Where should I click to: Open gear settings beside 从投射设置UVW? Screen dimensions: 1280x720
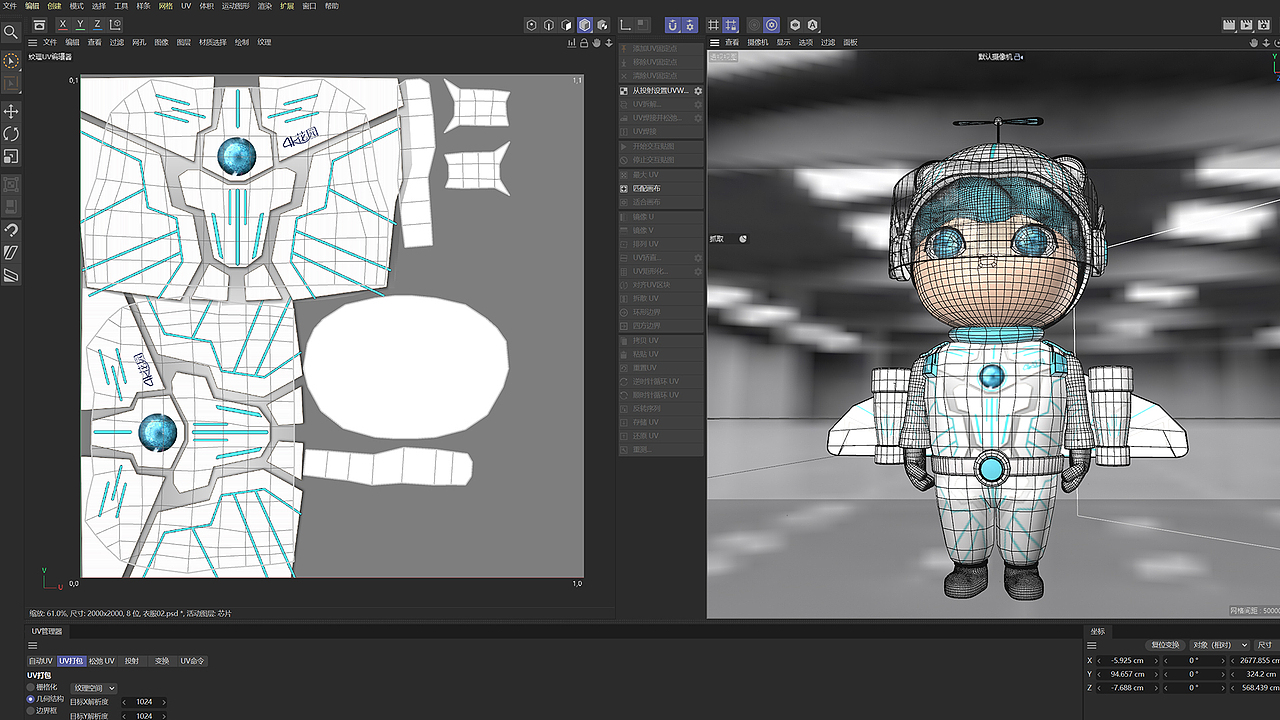point(698,90)
